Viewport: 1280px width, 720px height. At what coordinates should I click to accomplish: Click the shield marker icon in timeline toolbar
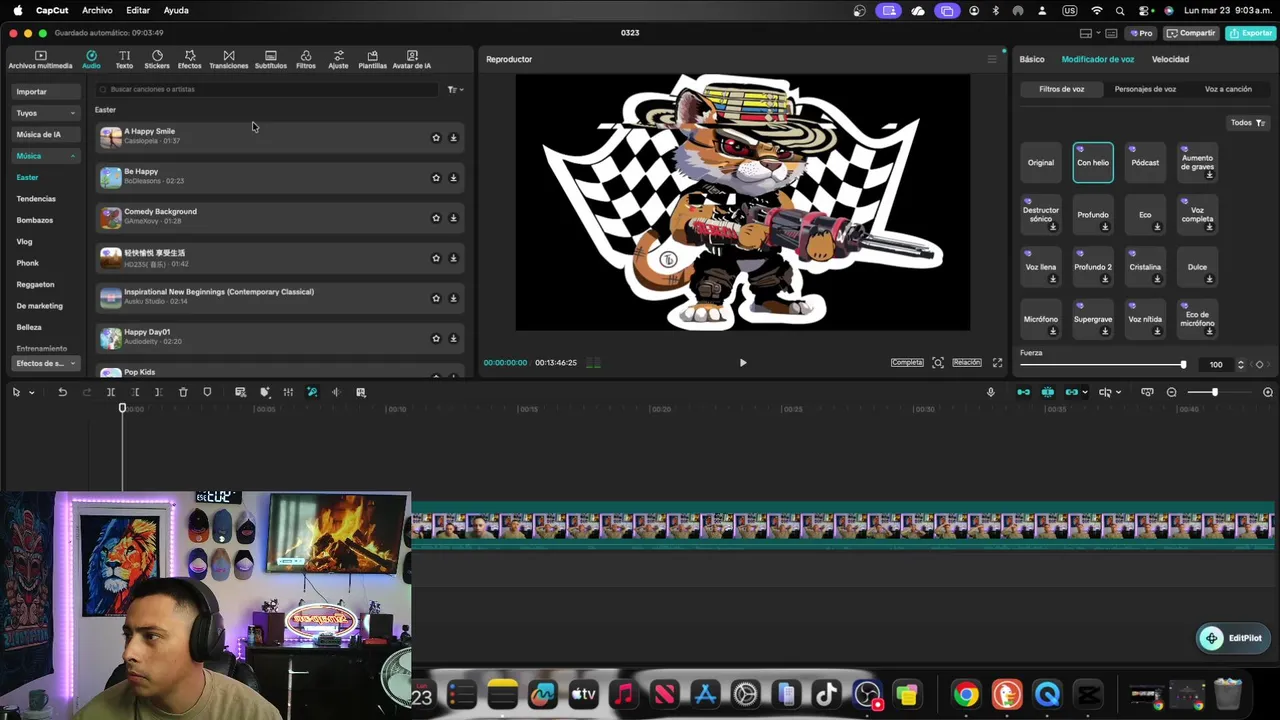[x=207, y=392]
